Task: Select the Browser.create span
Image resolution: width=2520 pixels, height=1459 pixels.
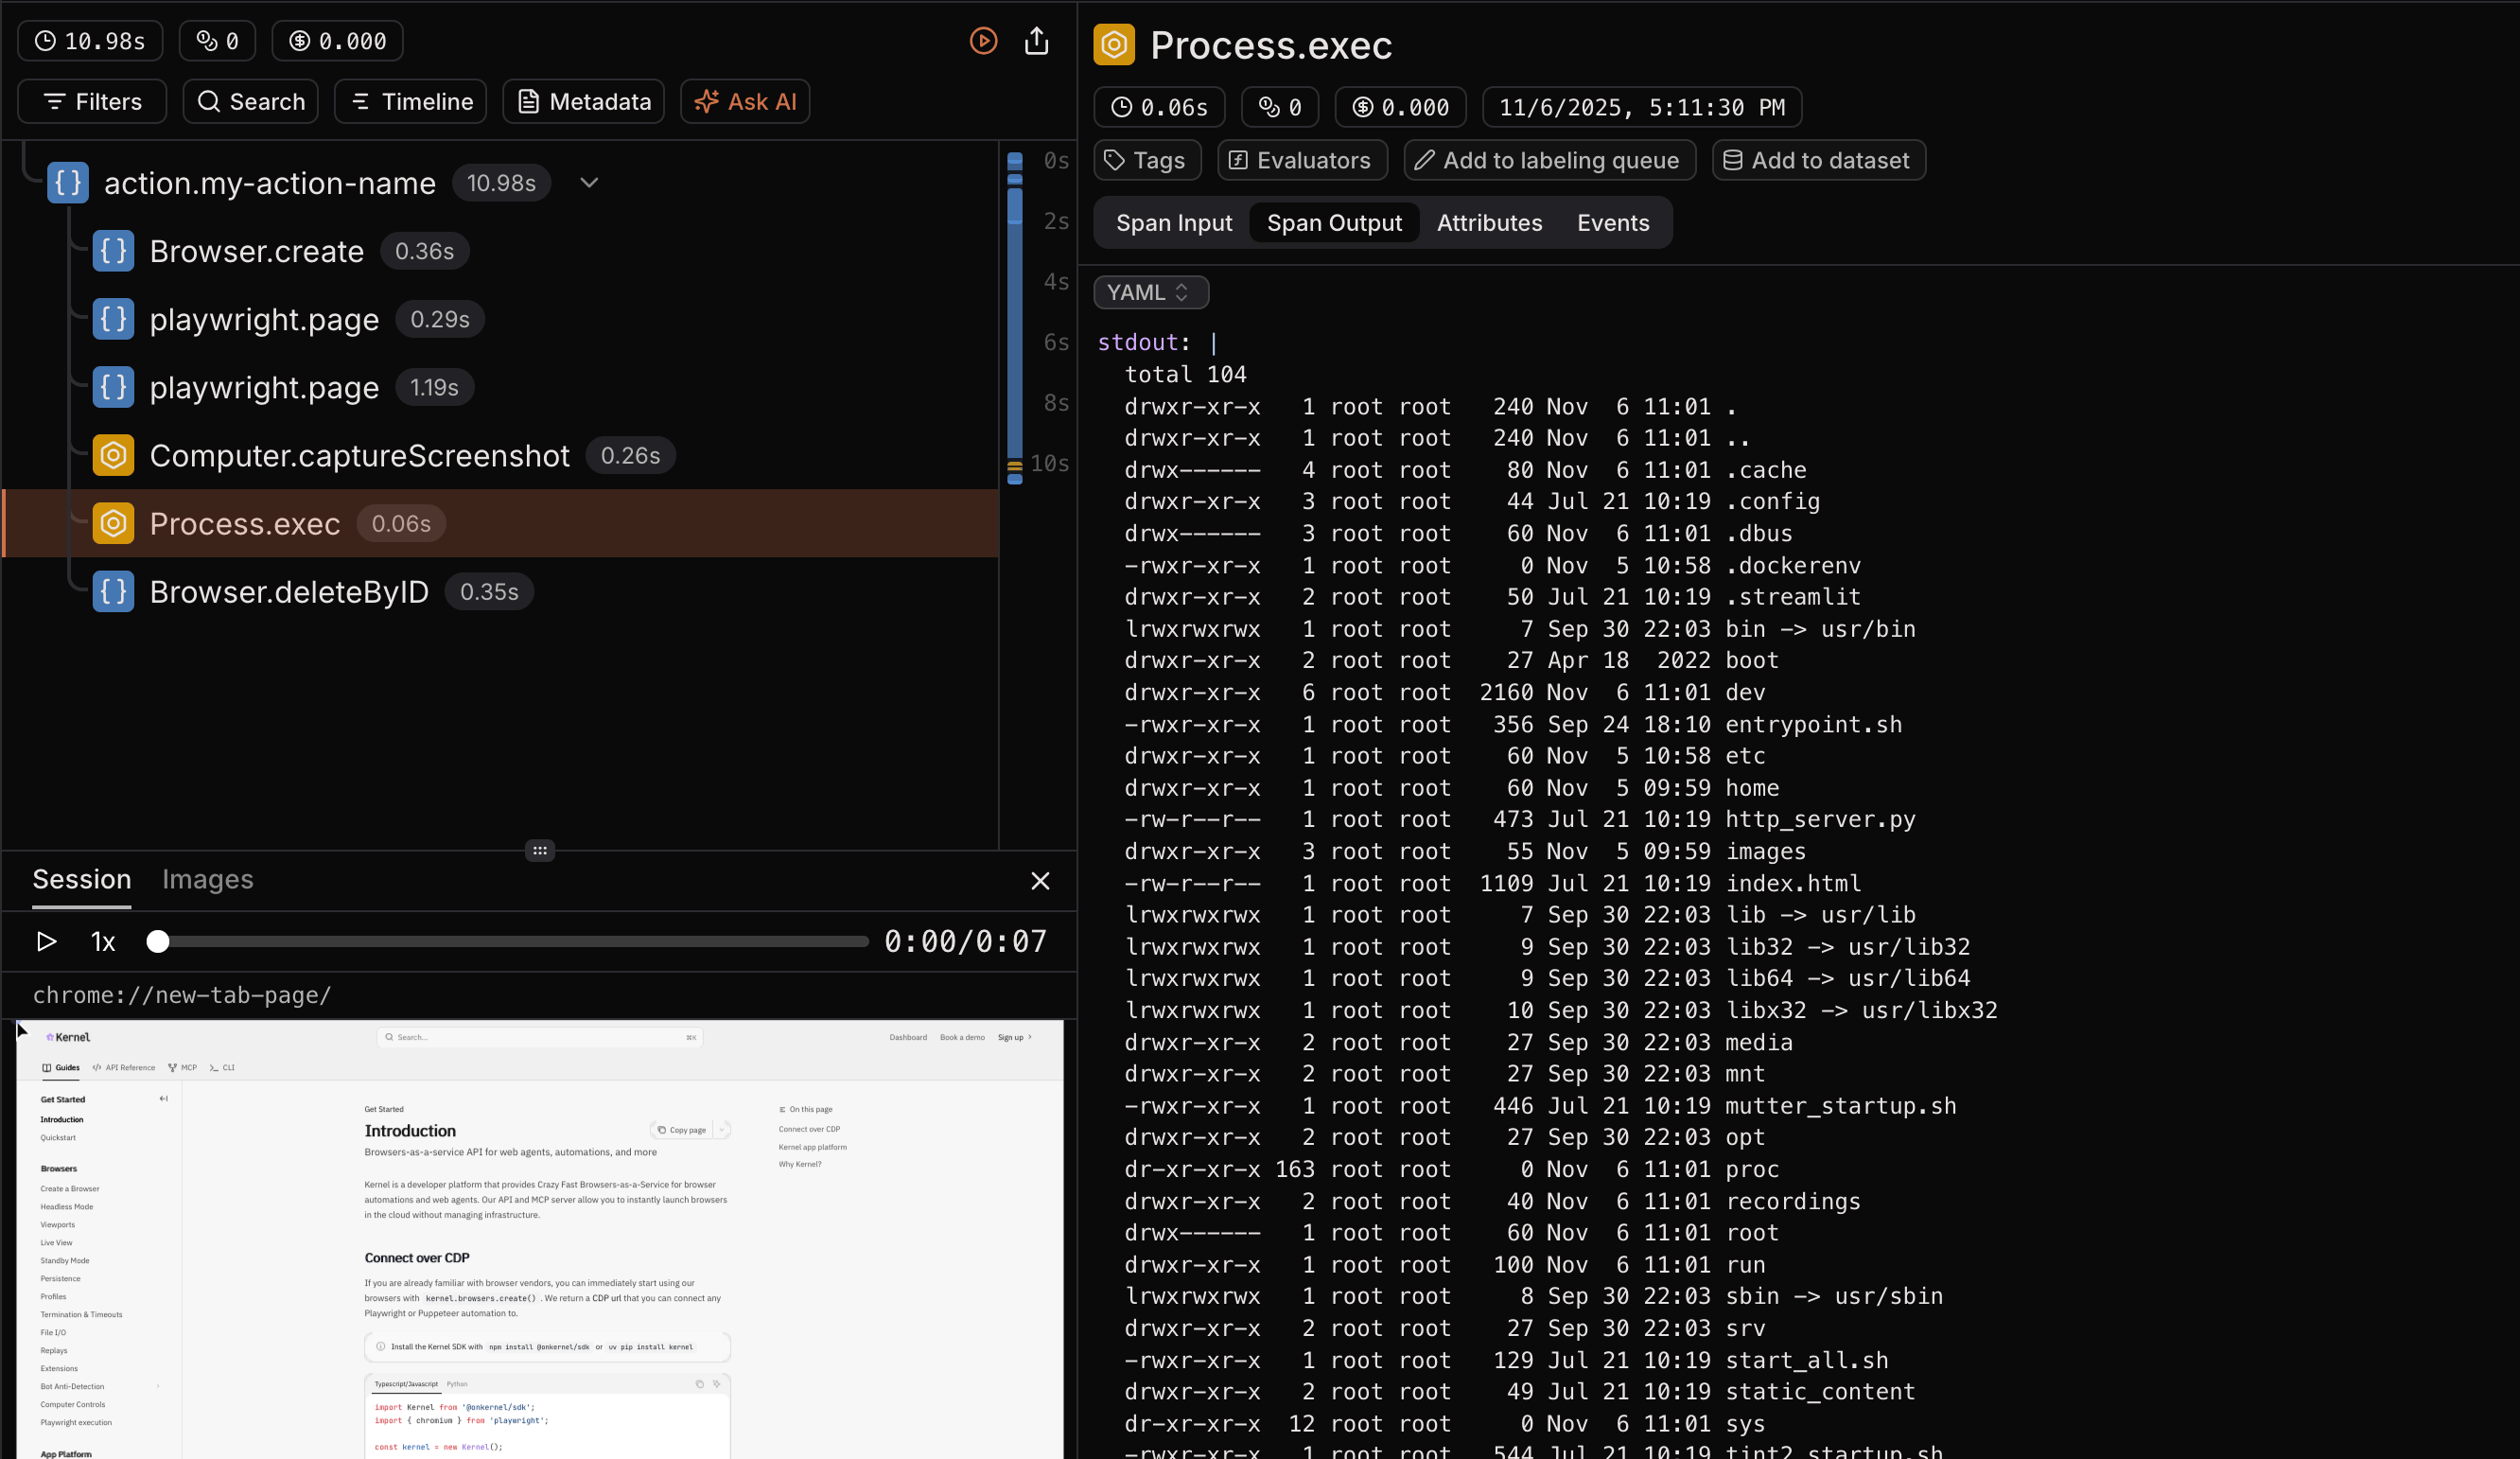Action: click(257, 252)
